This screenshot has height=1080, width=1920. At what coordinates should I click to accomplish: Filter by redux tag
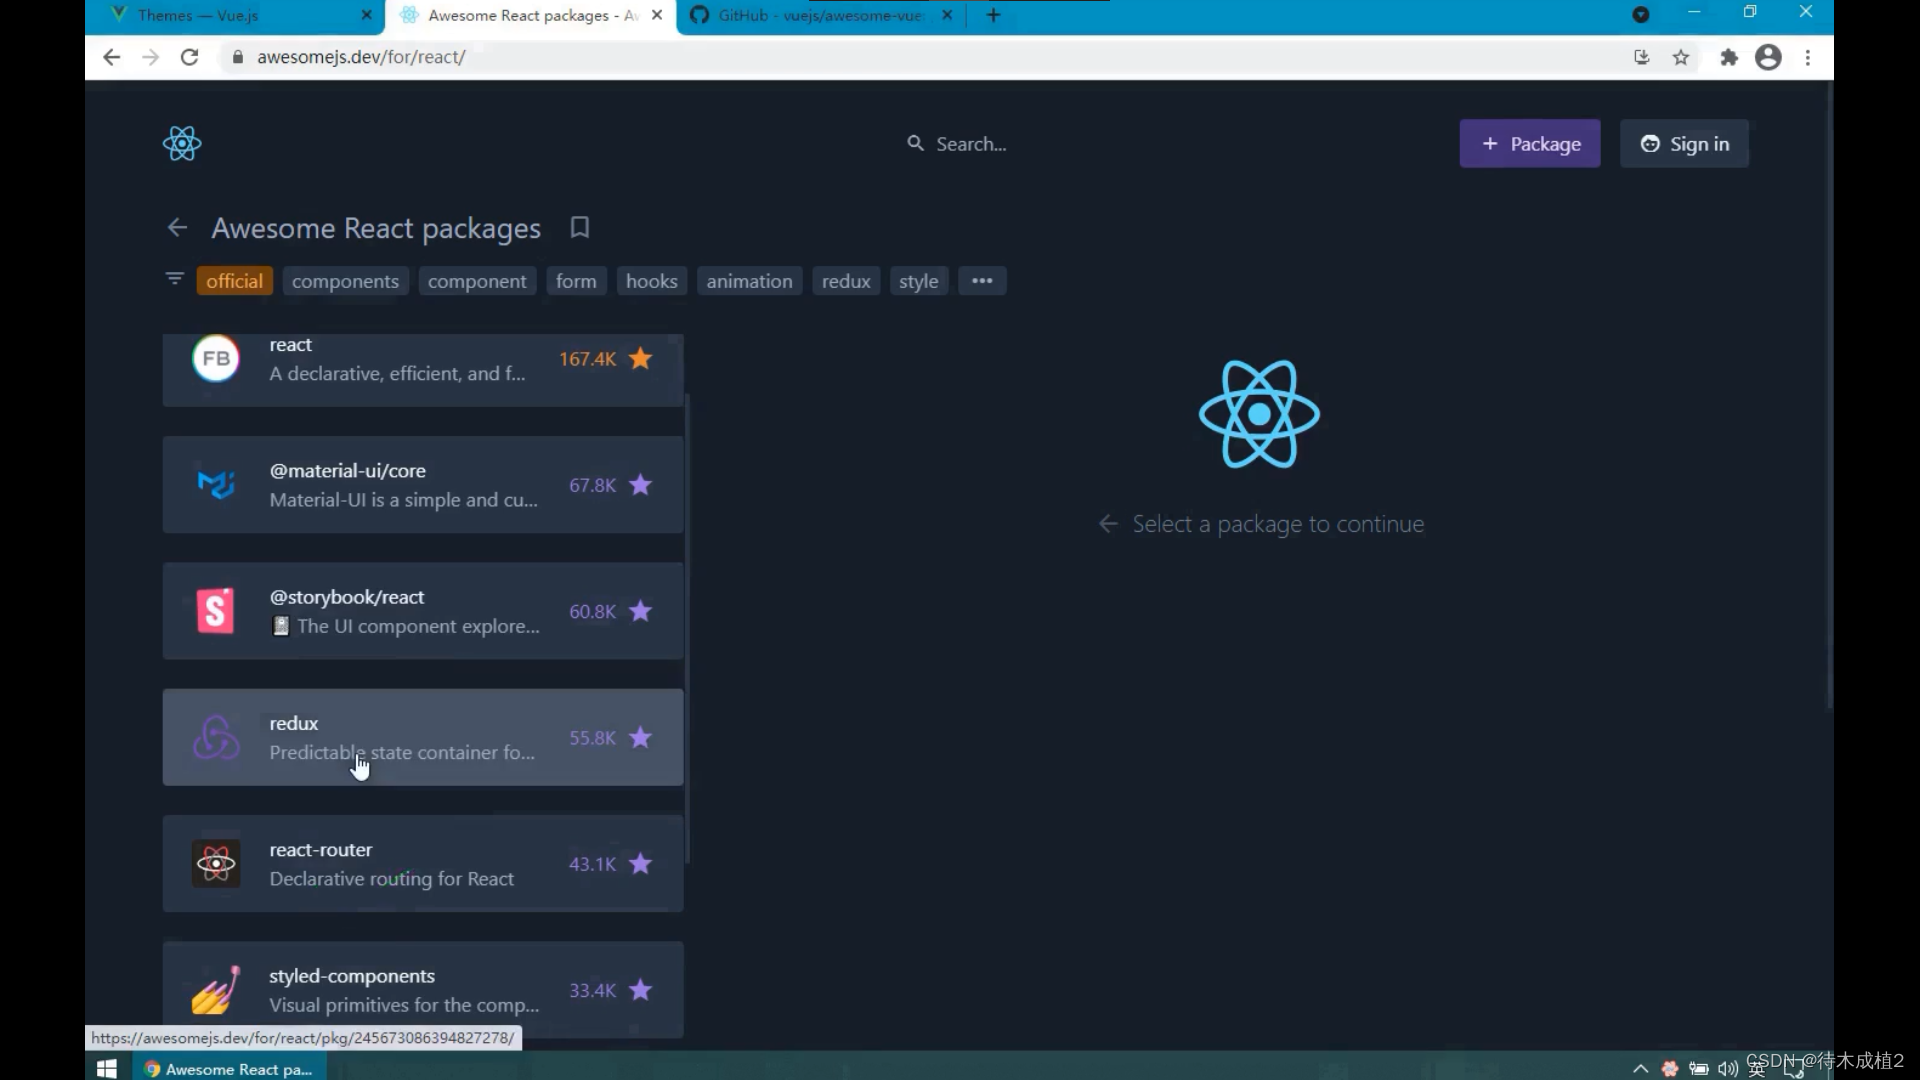pos(846,281)
